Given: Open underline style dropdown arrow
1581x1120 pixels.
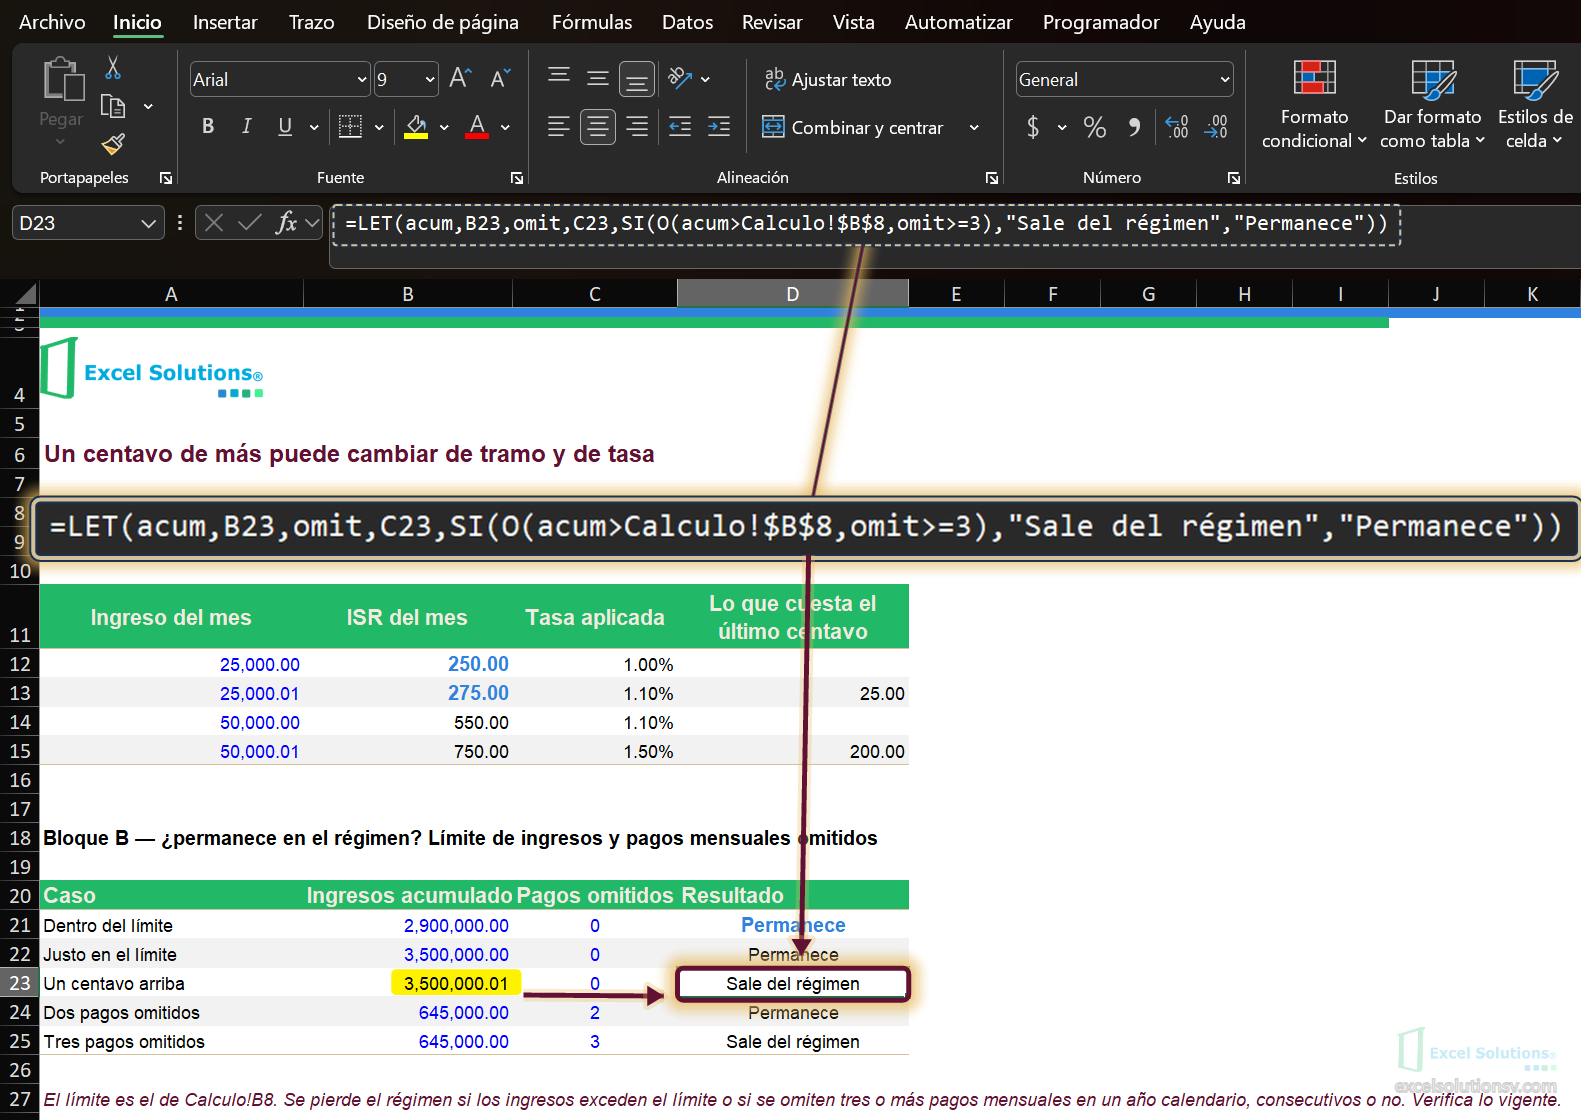Looking at the screenshot, I should coord(314,127).
